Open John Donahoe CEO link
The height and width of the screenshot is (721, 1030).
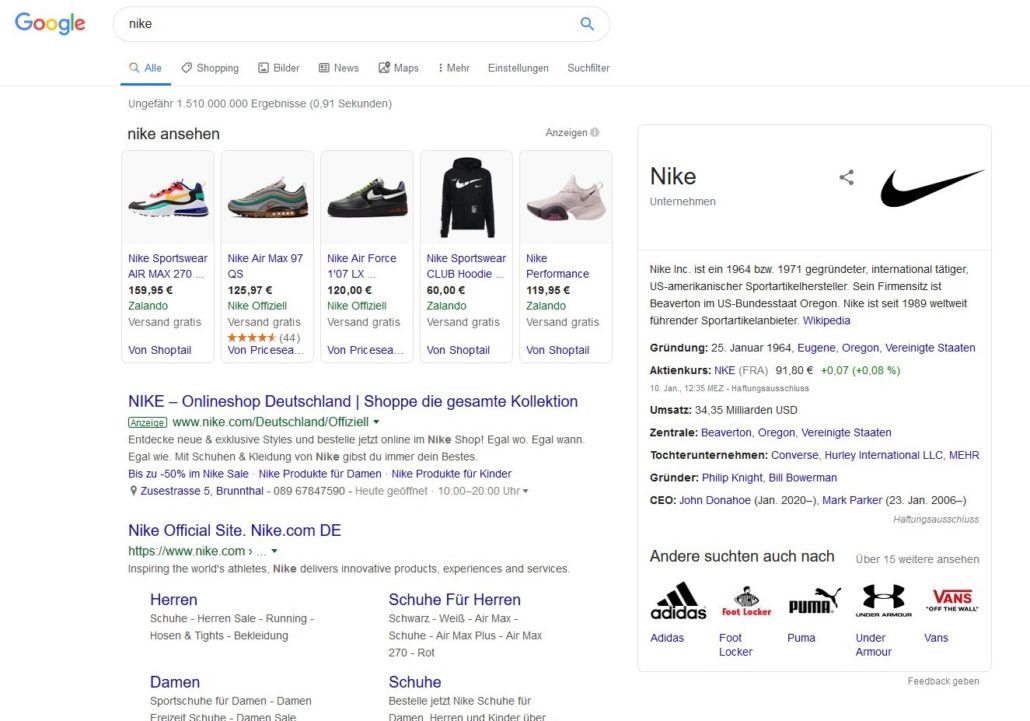(715, 500)
